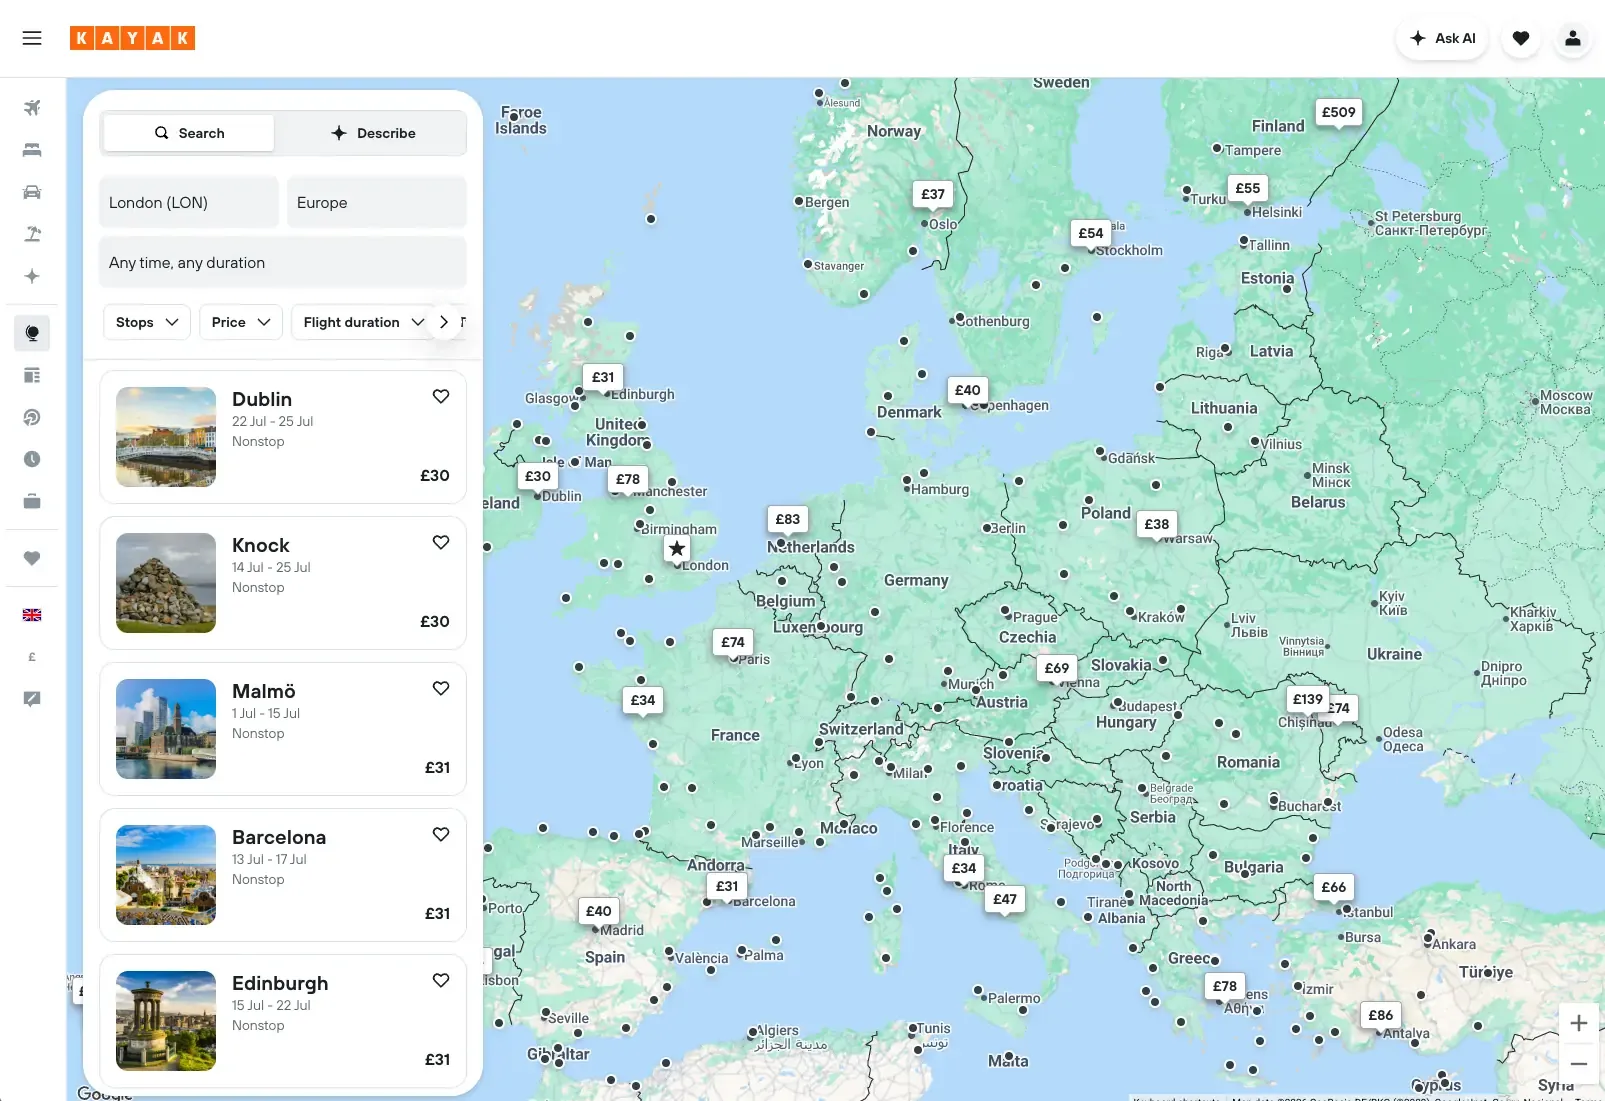Open Trips via the sidebar heart icon
Screen dimensions: 1605x1101
(32, 558)
